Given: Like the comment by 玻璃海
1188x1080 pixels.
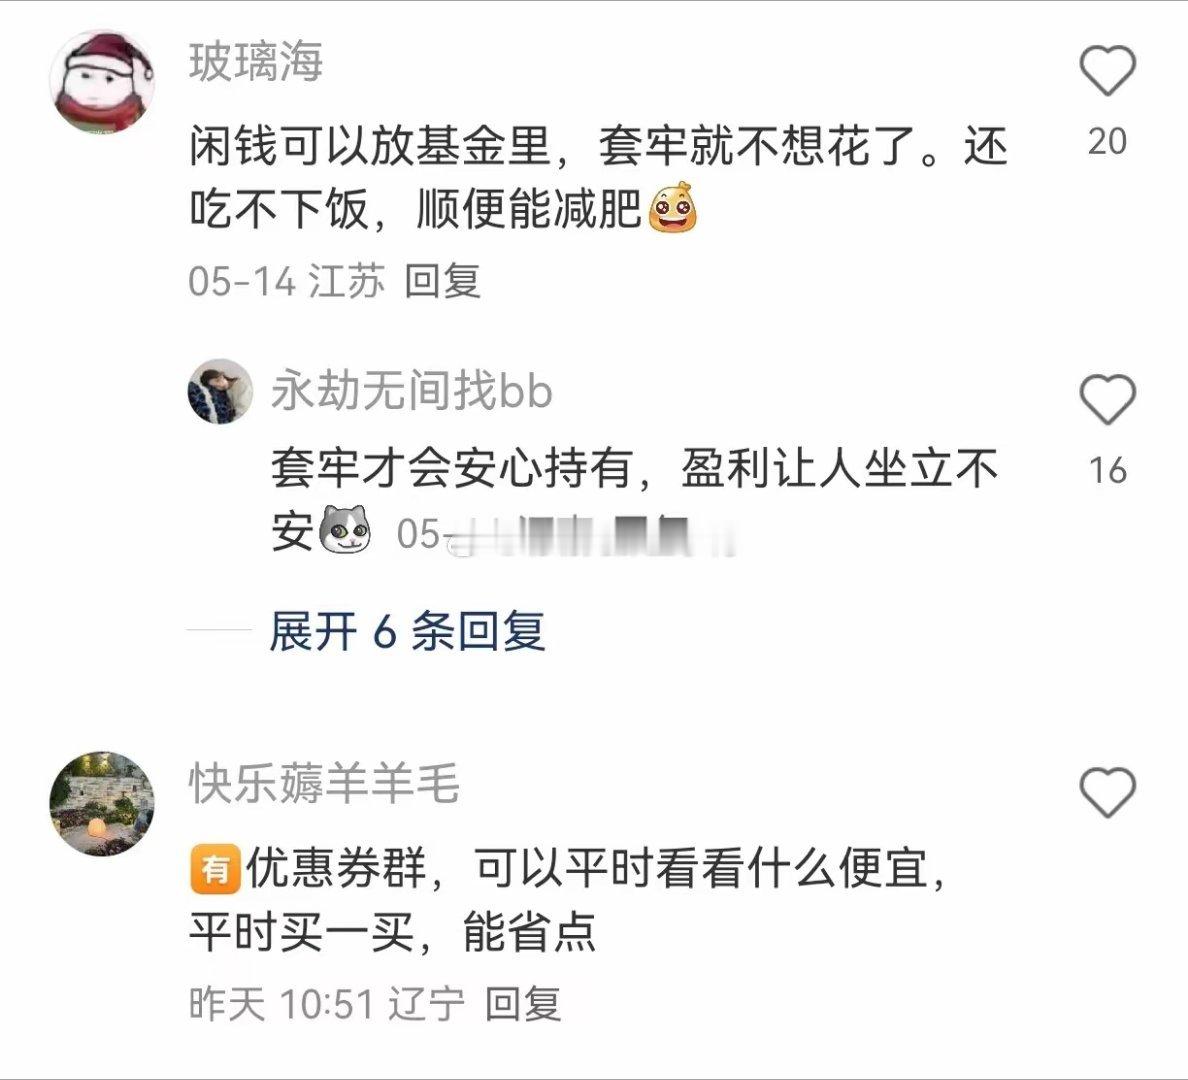Looking at the screenshot, I should coord(1107,70).
